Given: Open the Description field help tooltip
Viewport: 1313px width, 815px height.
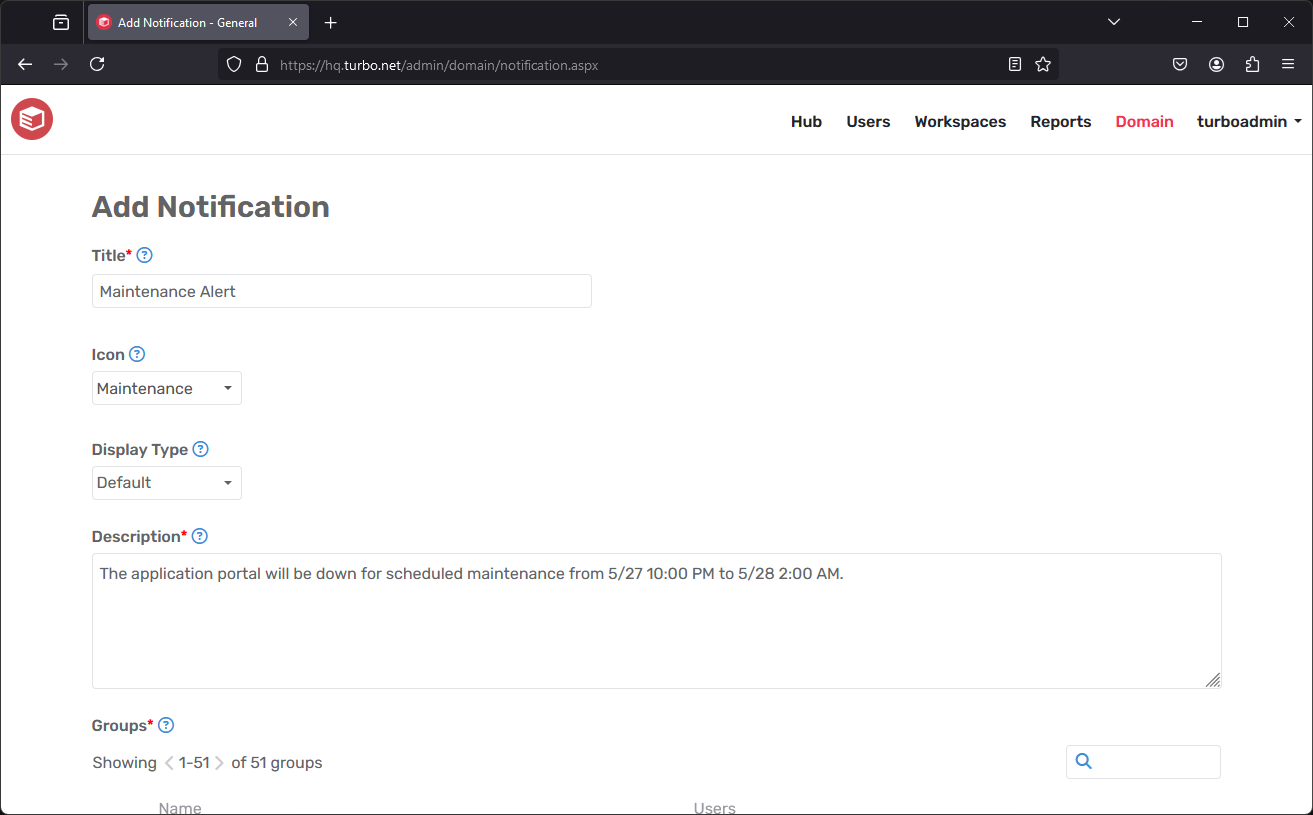Looking at the screenshot, I should coord(199,536).
